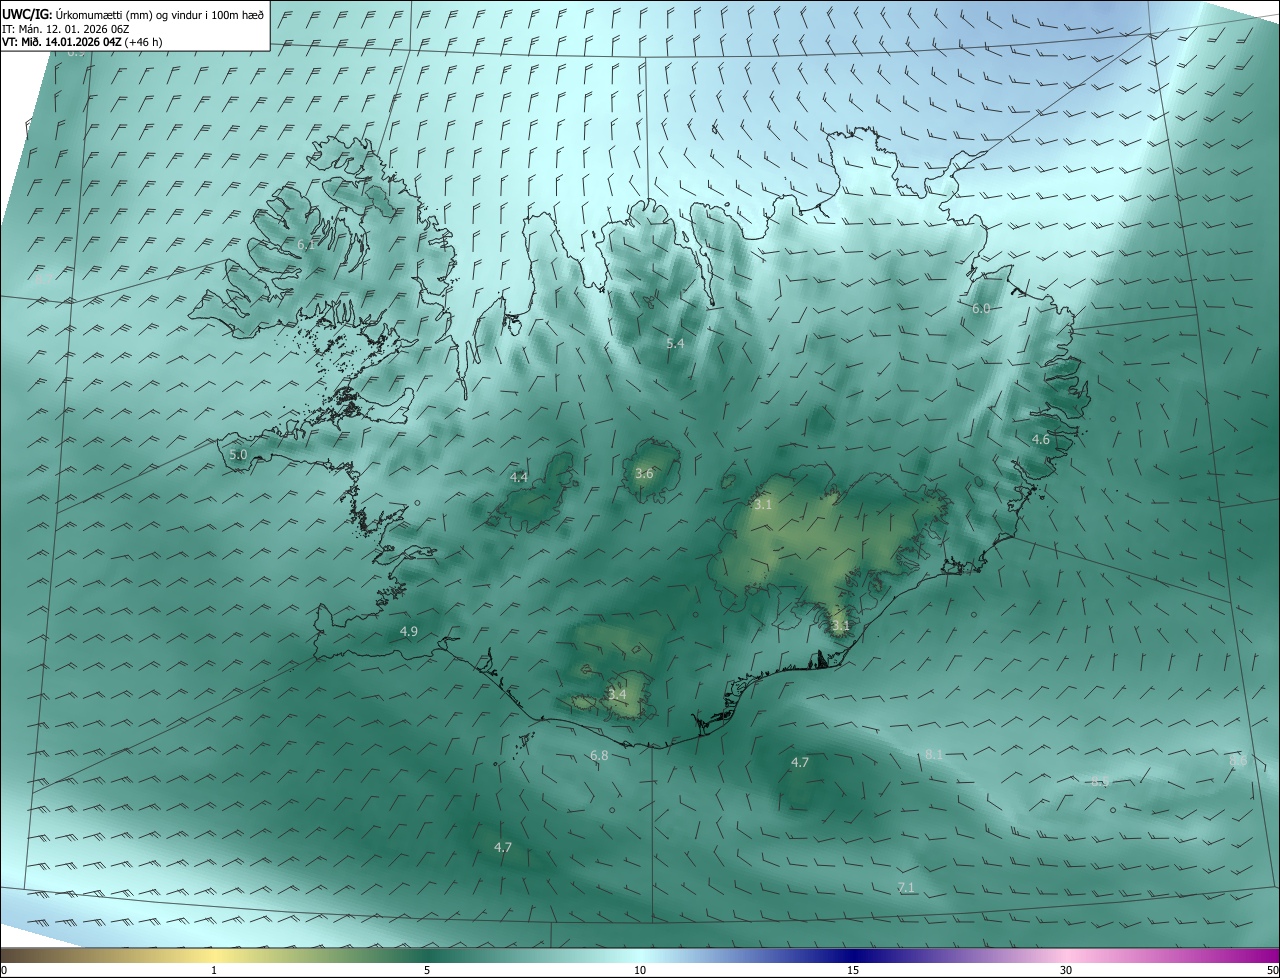Click the 8.6 value at the eastern map edge

(1238, 761)
